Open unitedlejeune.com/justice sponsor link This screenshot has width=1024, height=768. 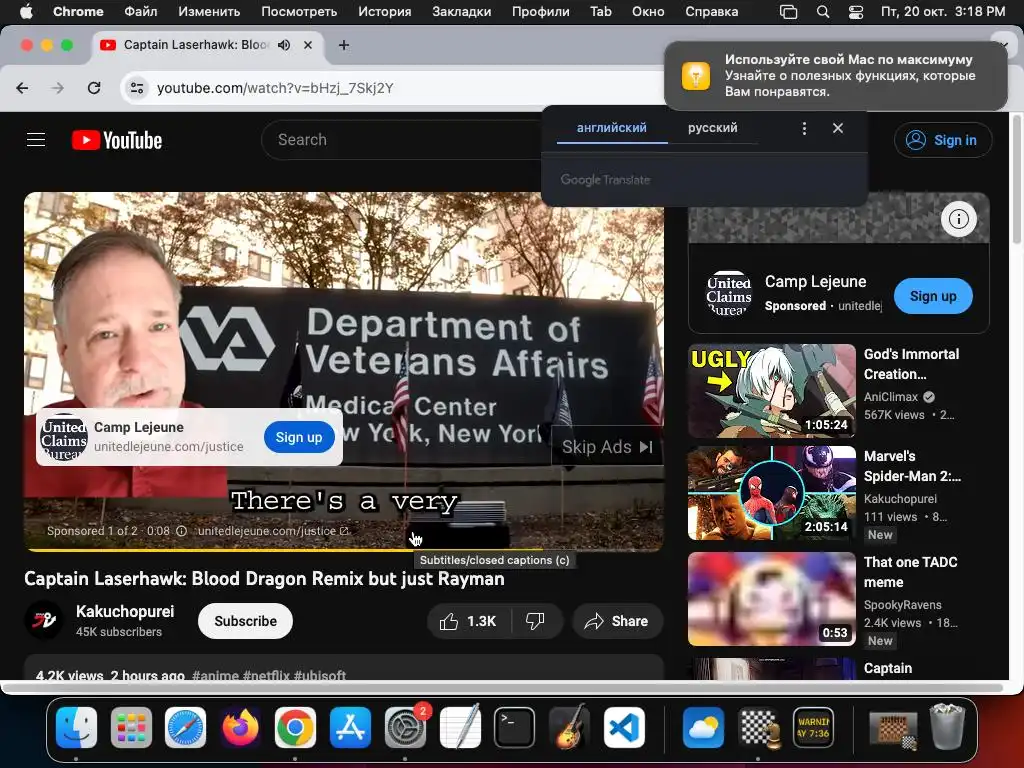(273, 531)
